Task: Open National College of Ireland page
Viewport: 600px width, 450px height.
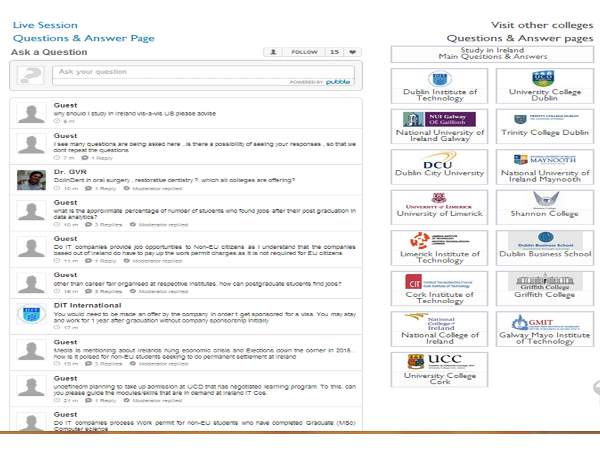Action: [439, 329]
